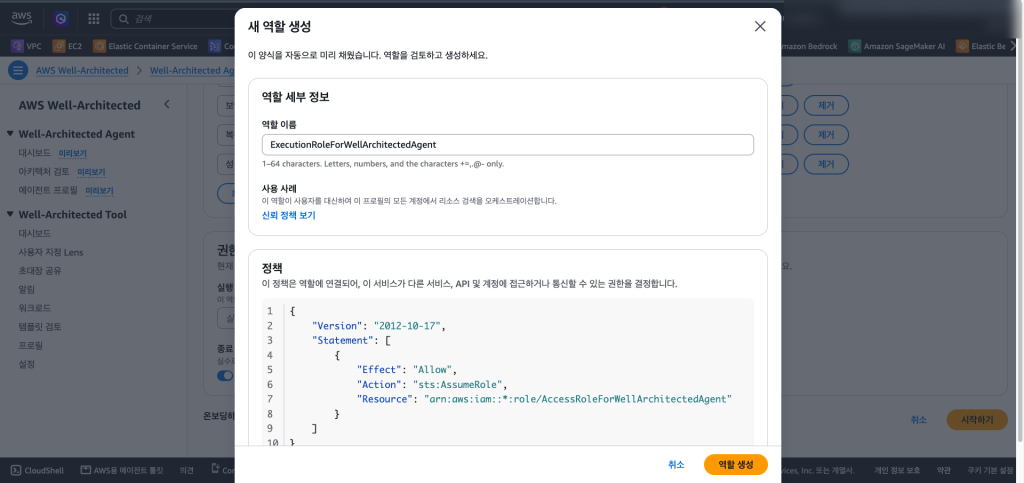1024x483 pixels.
Task: Click the 사용 사례 label
Action: pyautogui.click(x=280, y=189)
